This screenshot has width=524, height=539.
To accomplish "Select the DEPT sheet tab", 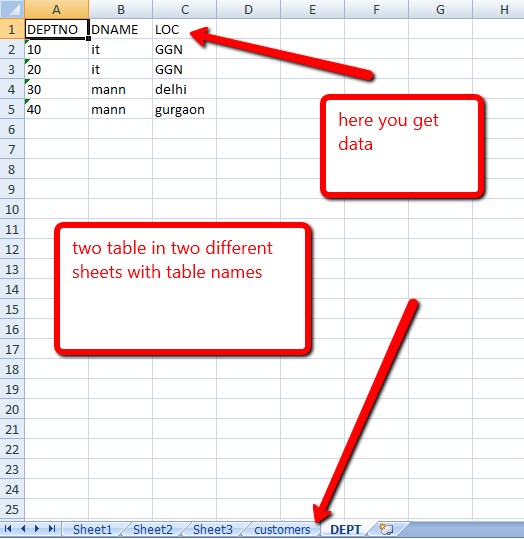I will 346,529.
